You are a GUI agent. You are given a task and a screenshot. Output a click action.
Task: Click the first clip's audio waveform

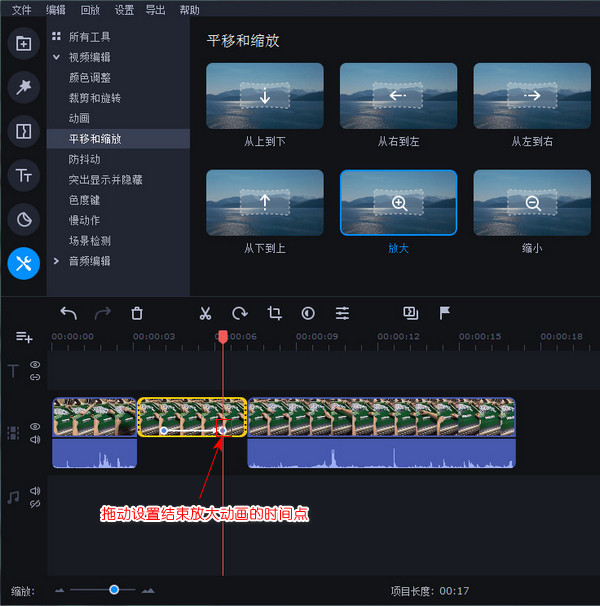(x=94, y=453)
